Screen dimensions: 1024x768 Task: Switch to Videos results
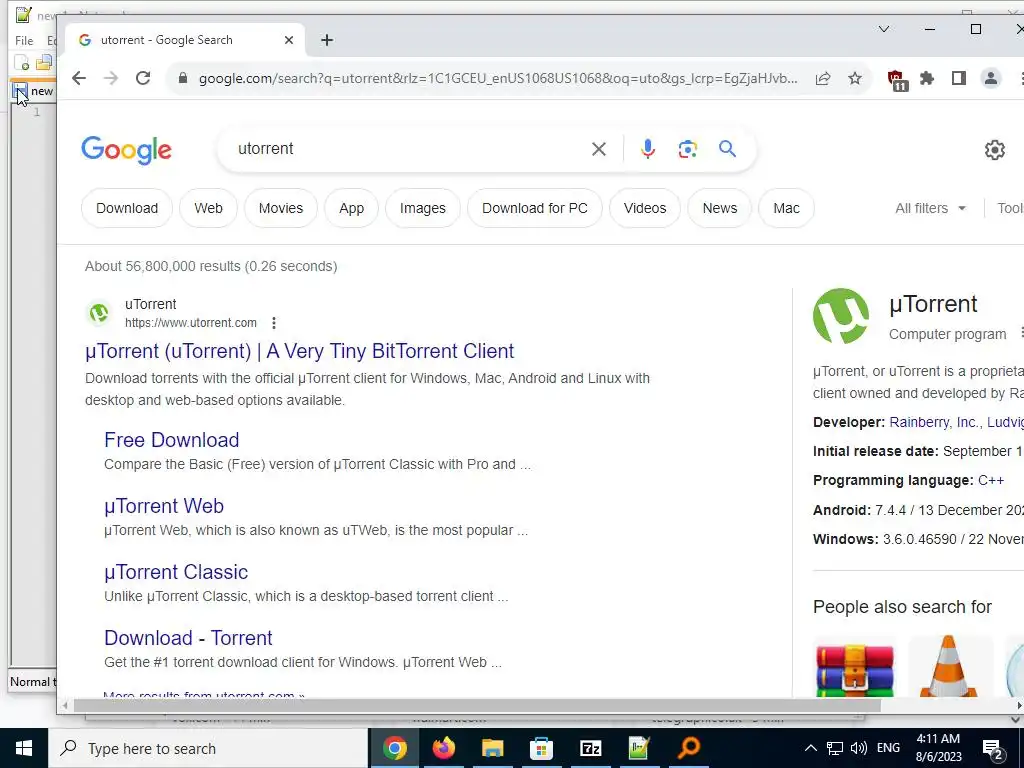click(x=645, y=208)
